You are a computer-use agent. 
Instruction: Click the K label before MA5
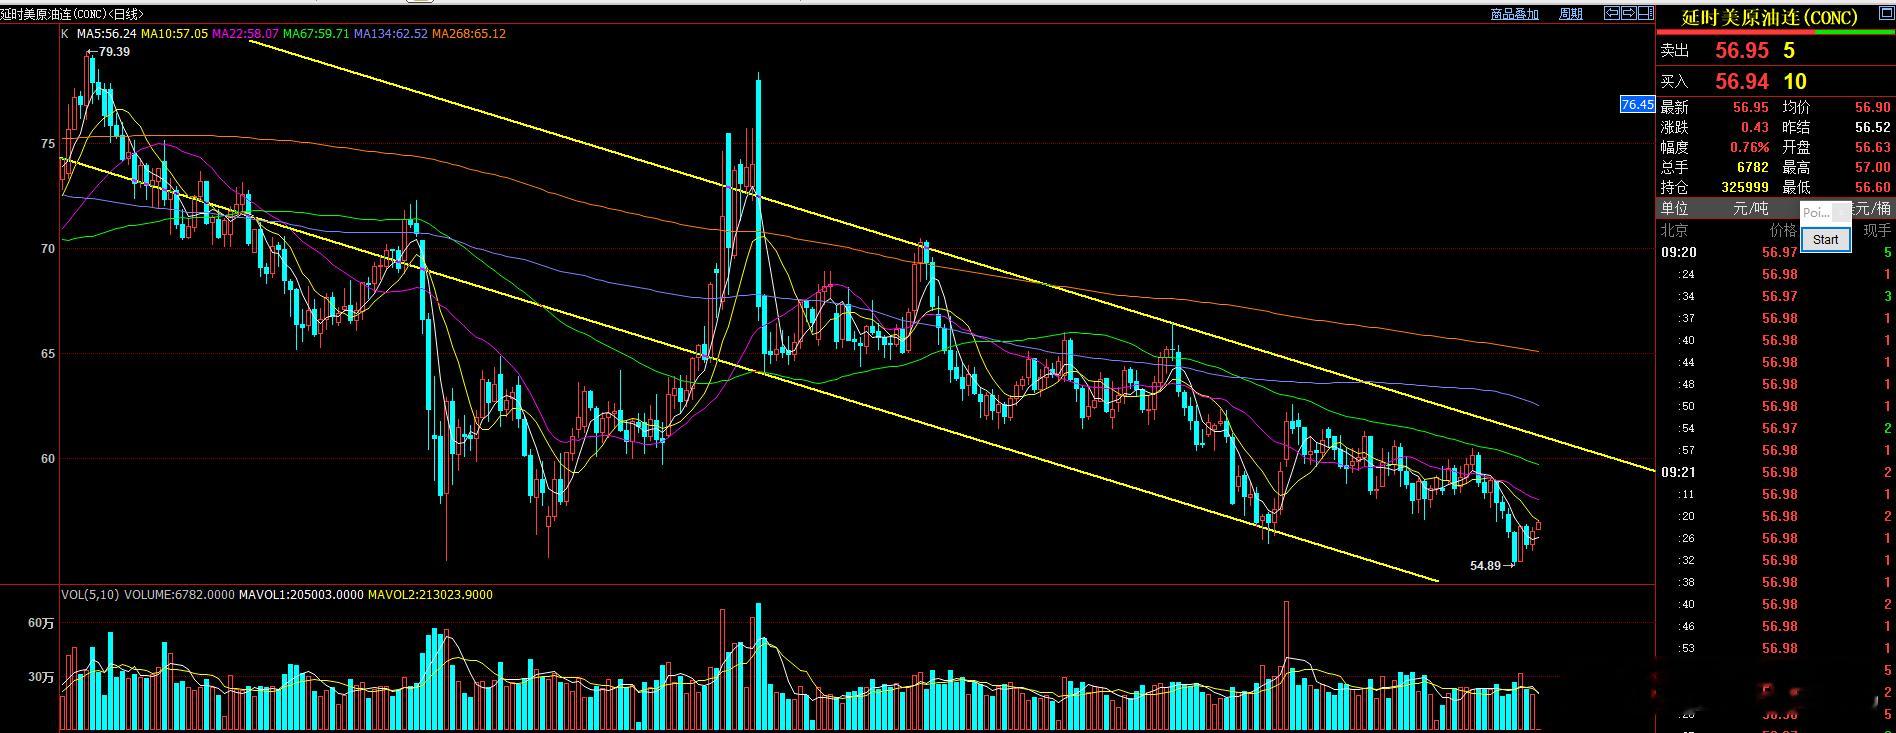(64, 33)
